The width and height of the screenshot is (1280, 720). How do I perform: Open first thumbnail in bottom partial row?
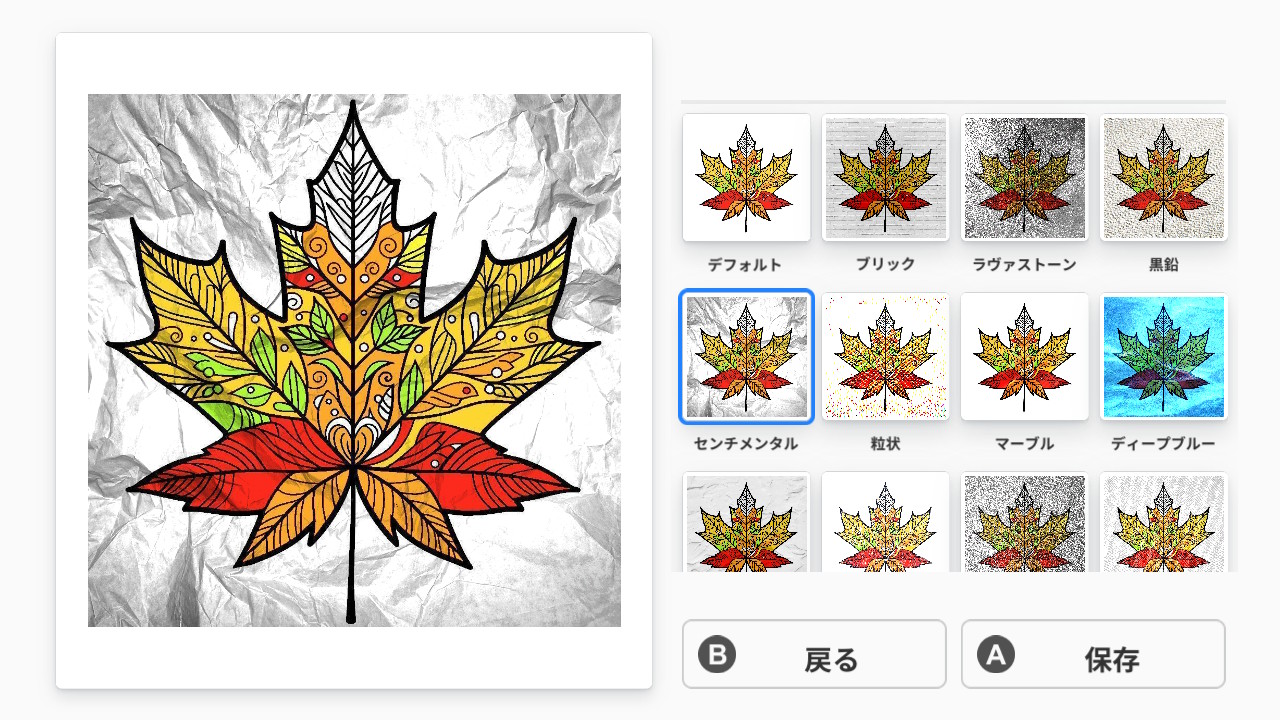point(746,522)
